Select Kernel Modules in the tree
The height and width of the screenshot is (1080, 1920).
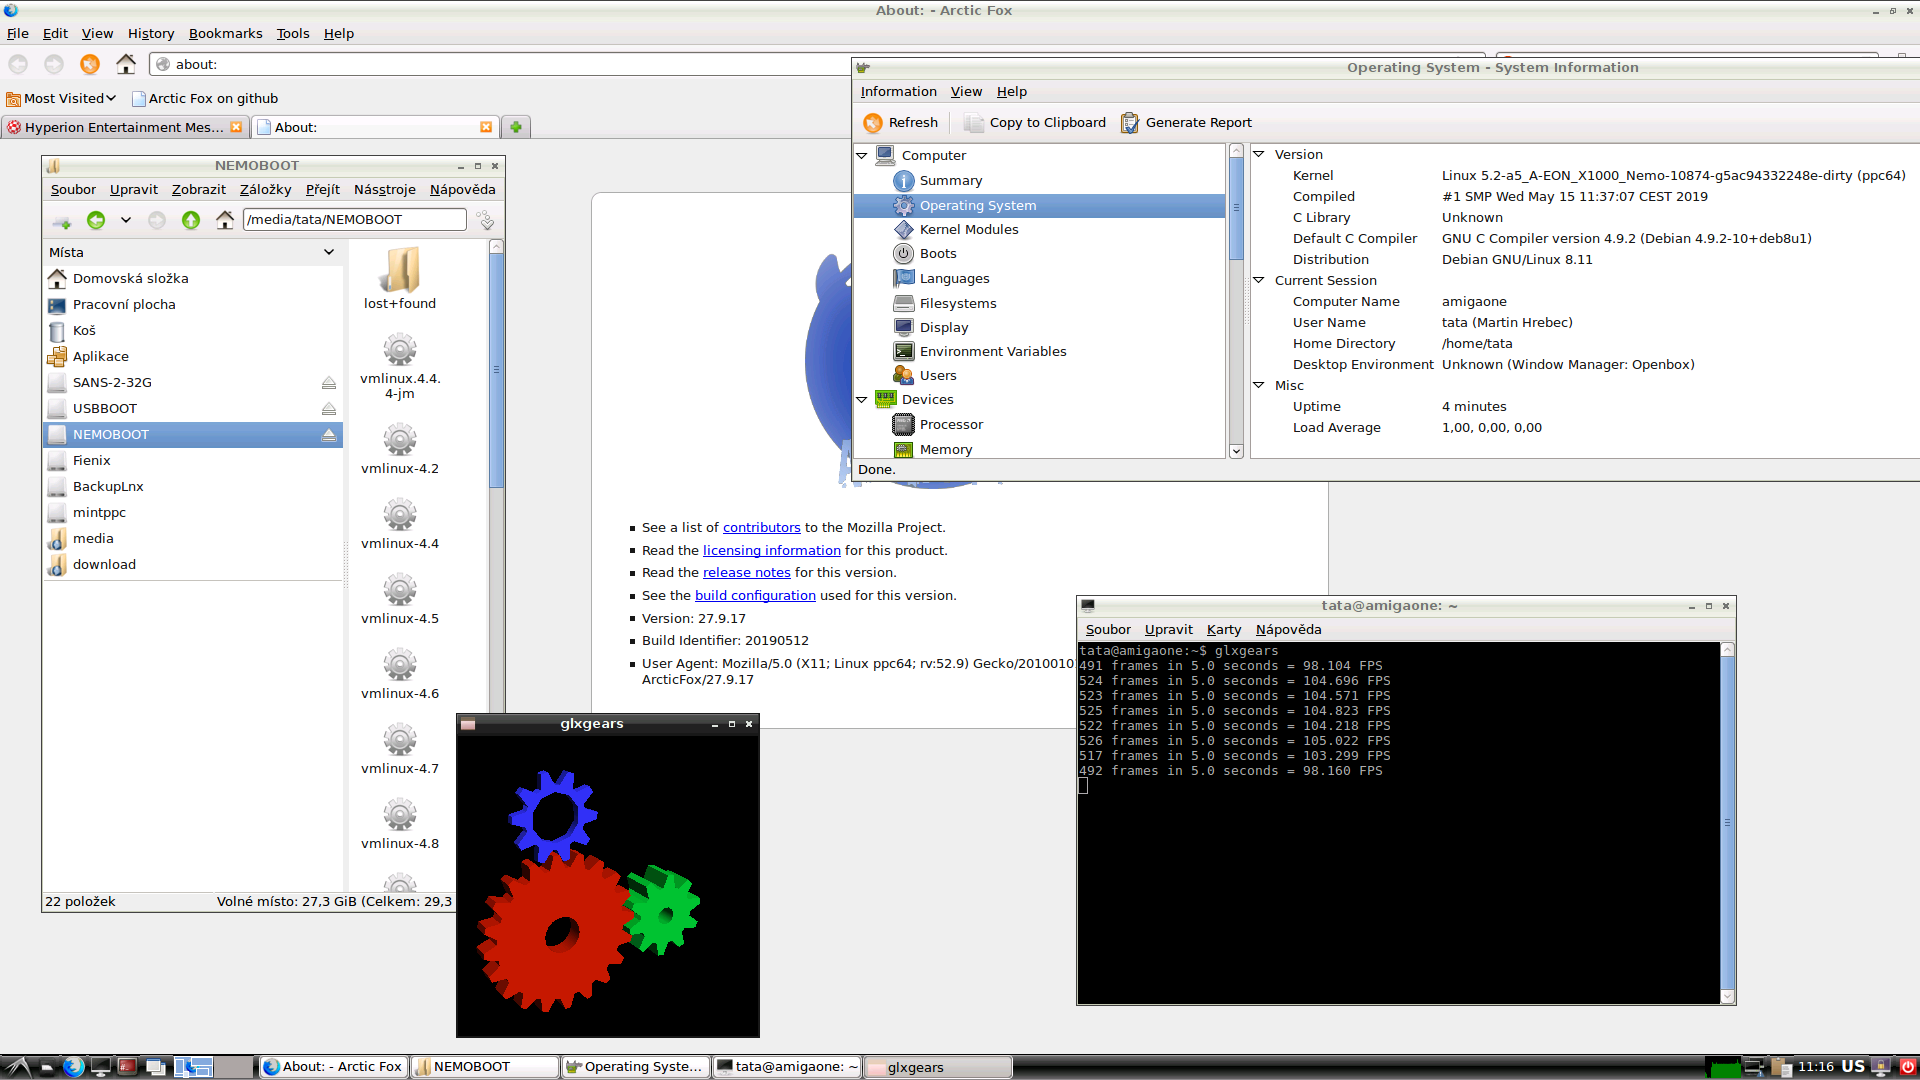[968, 230]
